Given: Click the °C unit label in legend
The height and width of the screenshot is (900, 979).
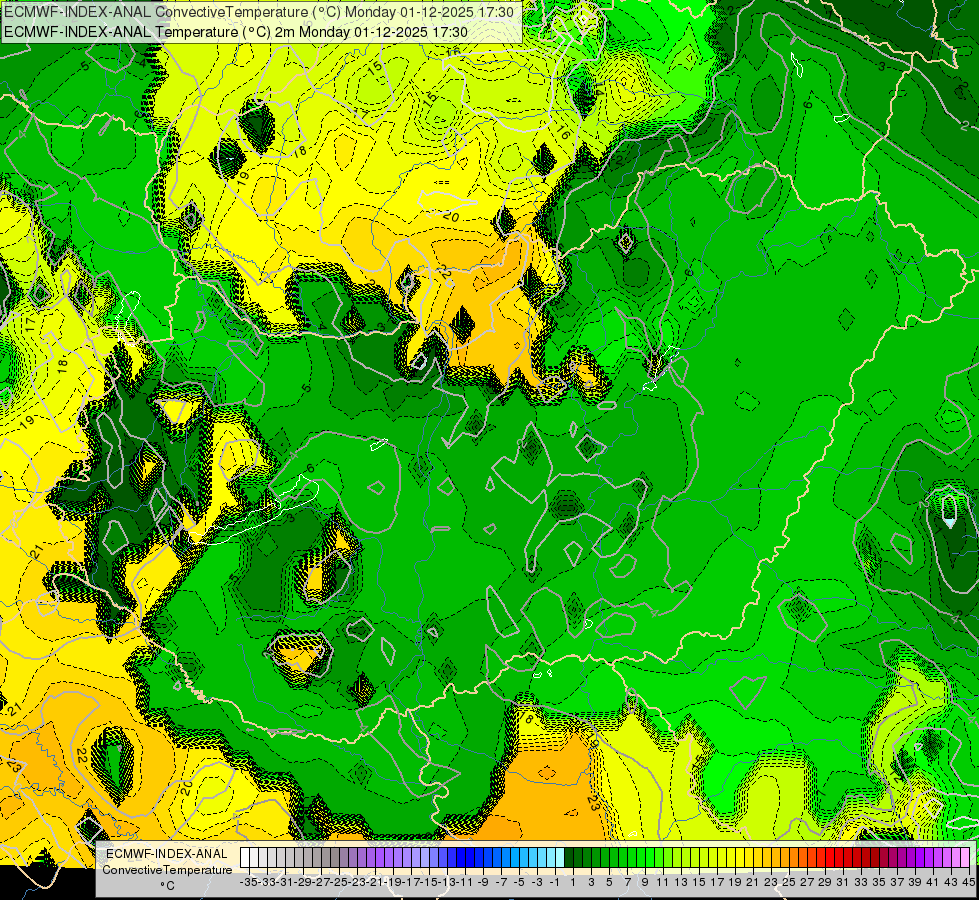Looking at the screenshot, I should (x=167, y=886).
